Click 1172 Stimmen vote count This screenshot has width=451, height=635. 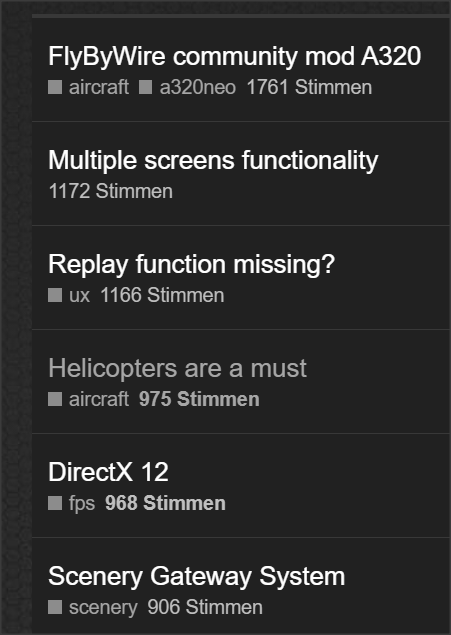pos(111,191)
